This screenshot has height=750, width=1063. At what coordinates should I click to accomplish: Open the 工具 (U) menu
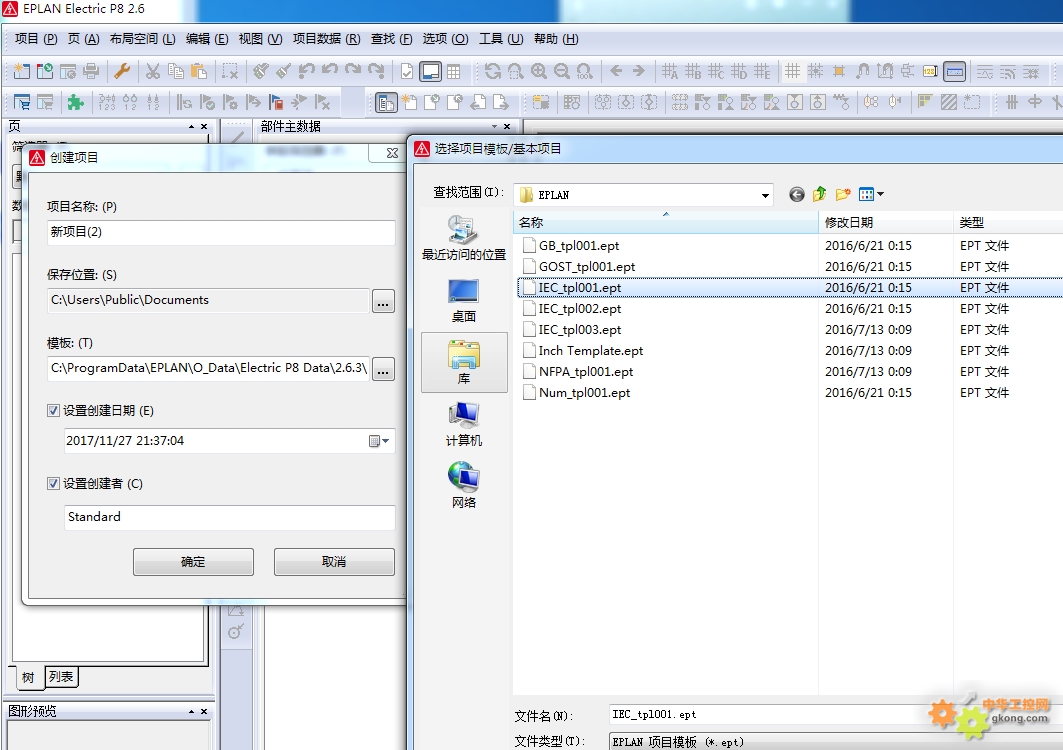tap(501, 39)
